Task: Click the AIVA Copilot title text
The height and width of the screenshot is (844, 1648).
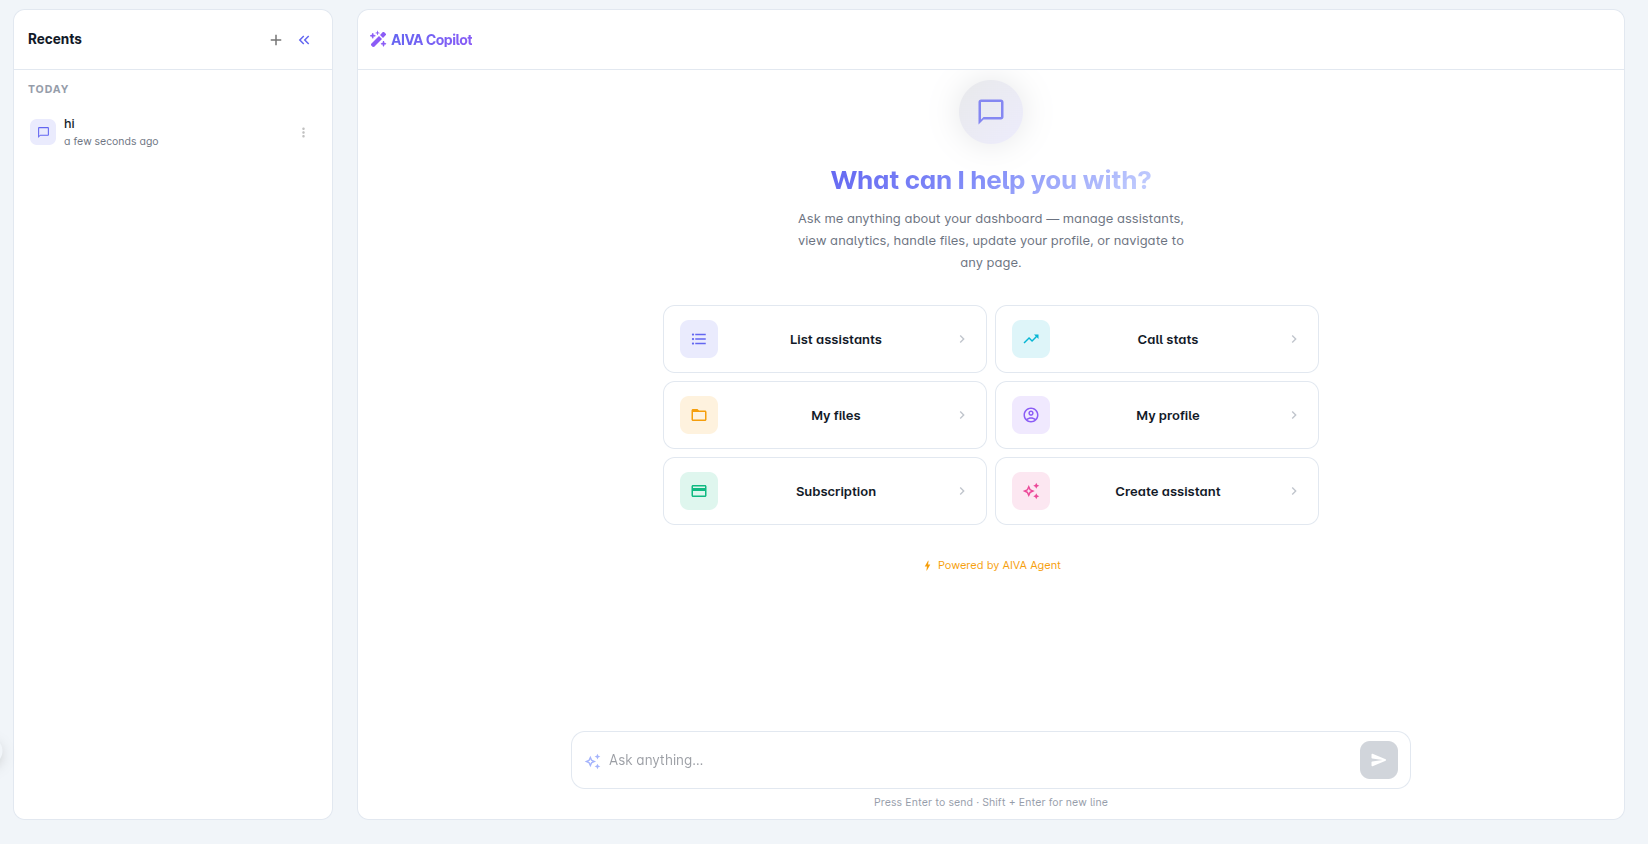Action: point(432,40)
